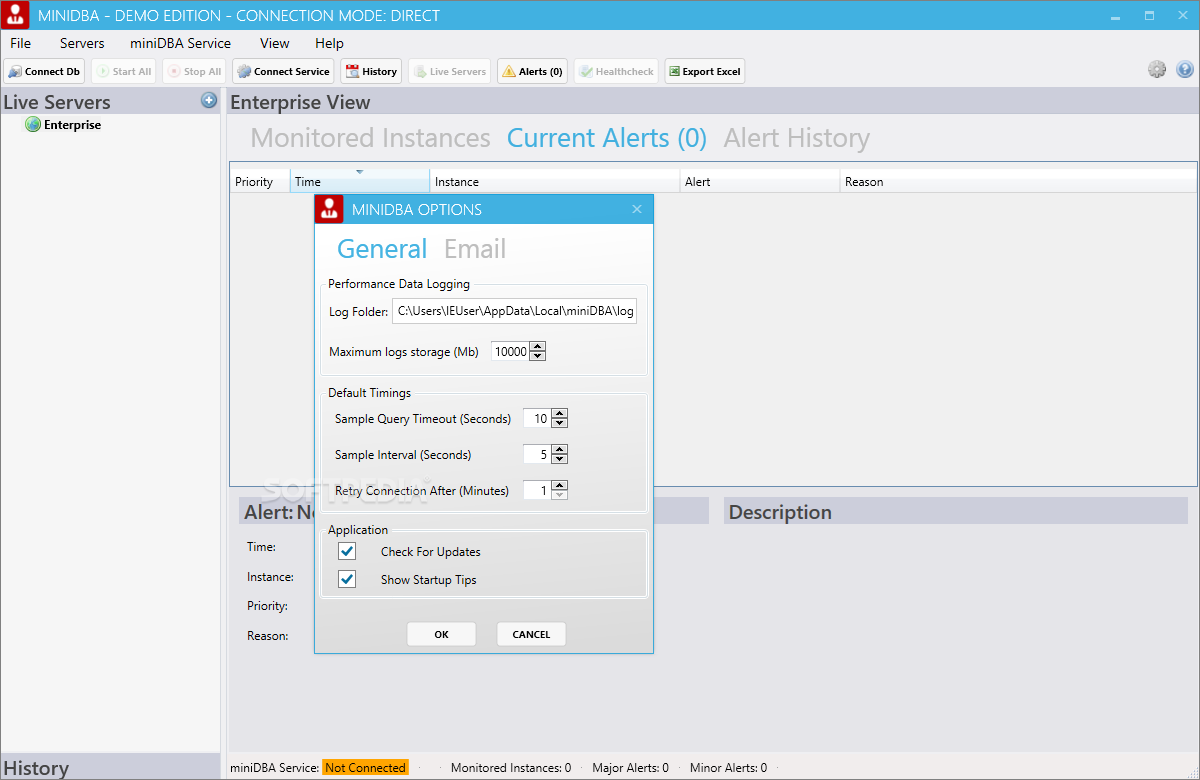
Task: Sort by the Alert column header
Action: (x=760, y=181)
